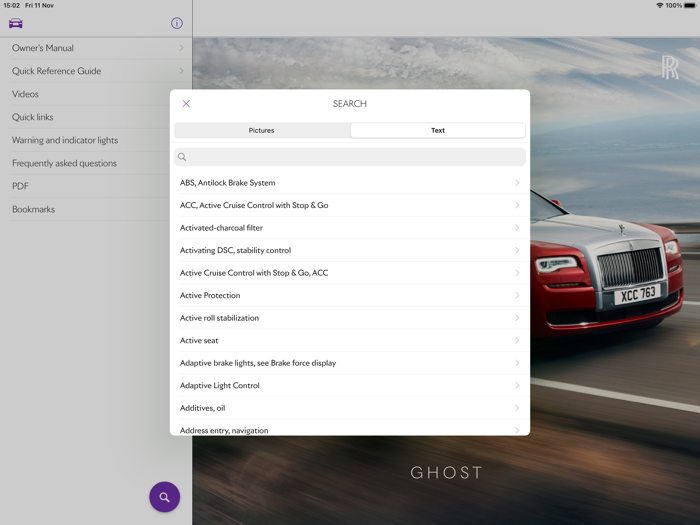Screen dimensions: 700x525
Task: Expand chevron on ABS row
Action: (517, 183)
